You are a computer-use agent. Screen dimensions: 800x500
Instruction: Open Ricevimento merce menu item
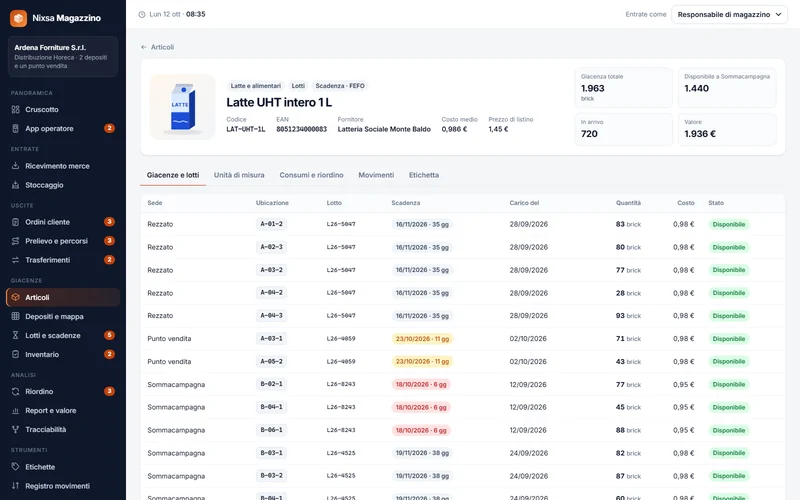63,166
